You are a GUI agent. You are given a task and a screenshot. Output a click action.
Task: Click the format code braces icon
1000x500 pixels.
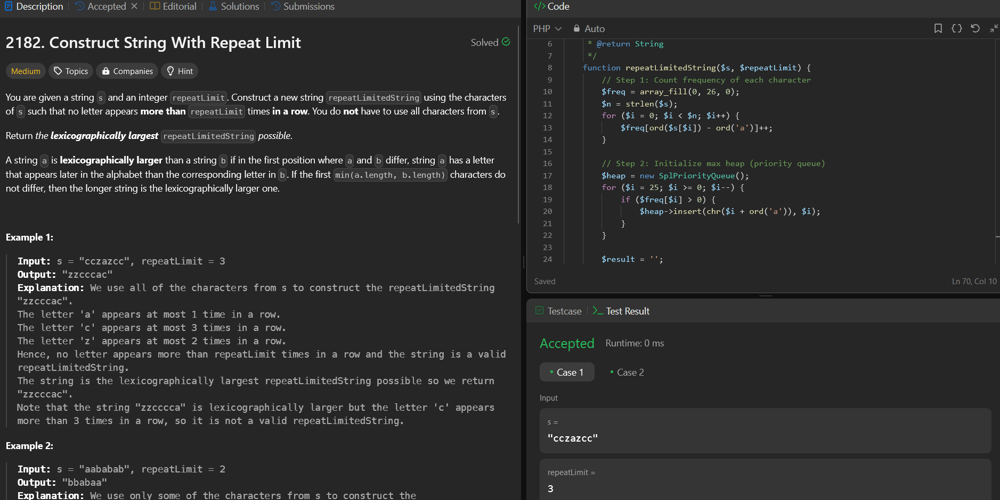click(x=956, y=28)
